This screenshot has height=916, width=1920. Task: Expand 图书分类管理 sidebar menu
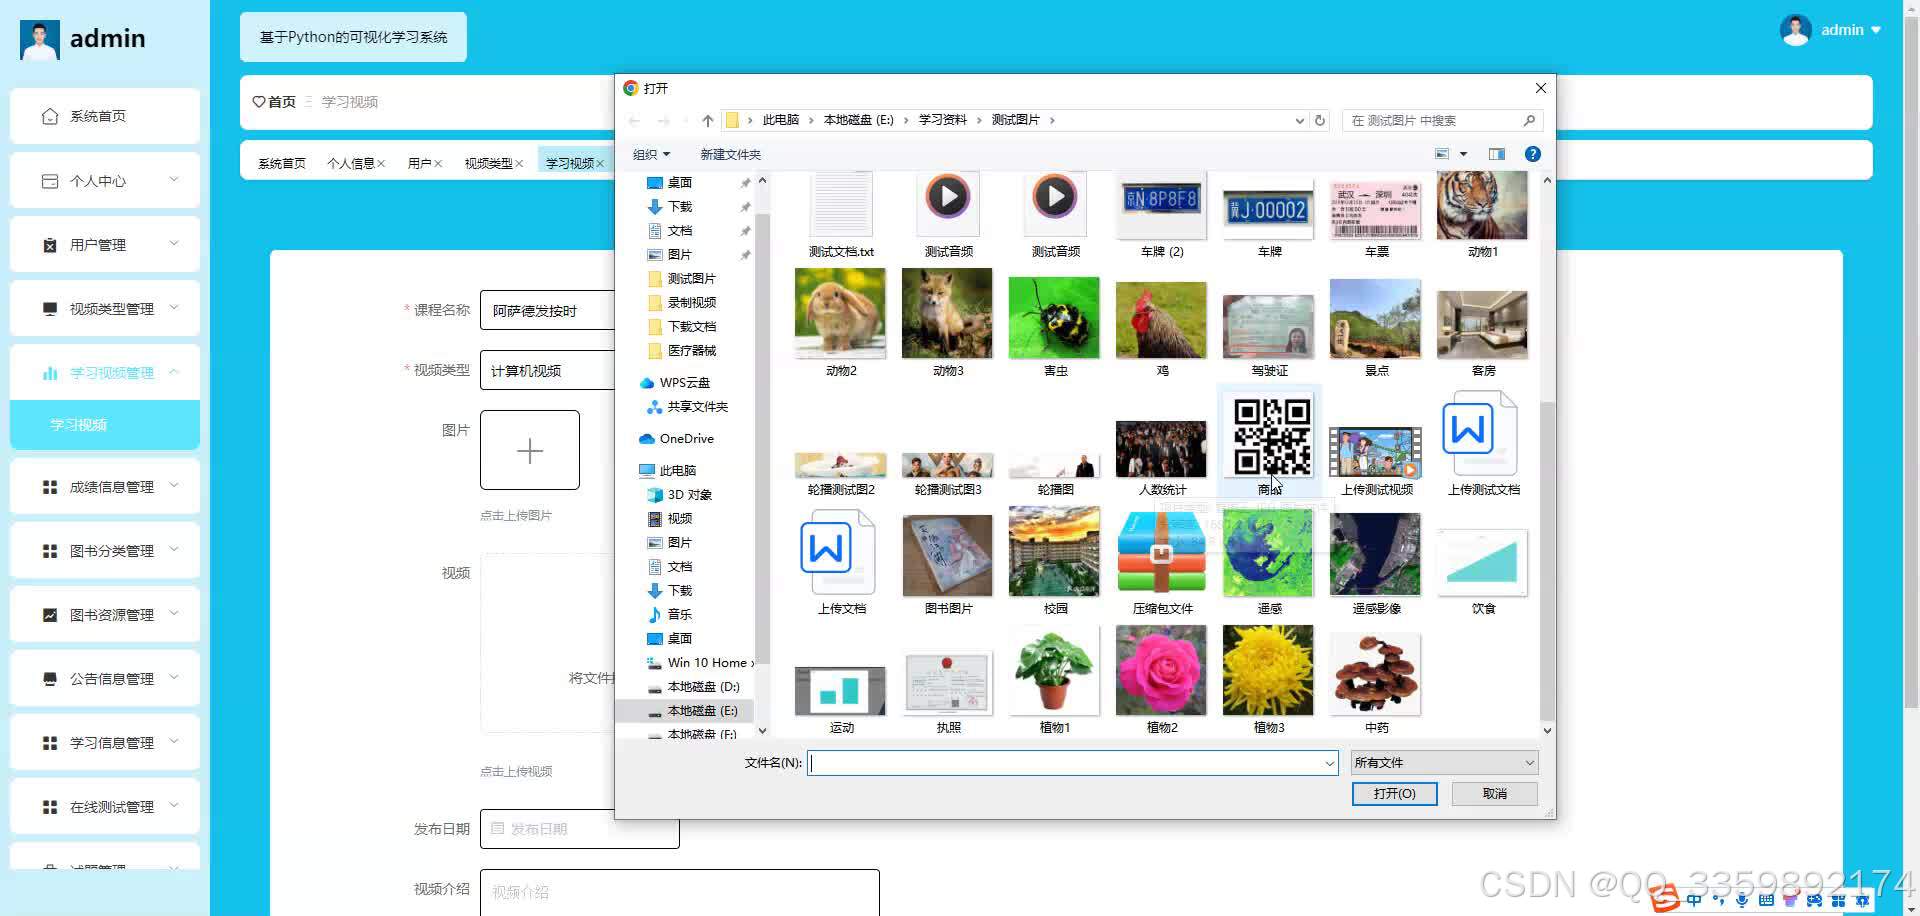click(105, 550)
